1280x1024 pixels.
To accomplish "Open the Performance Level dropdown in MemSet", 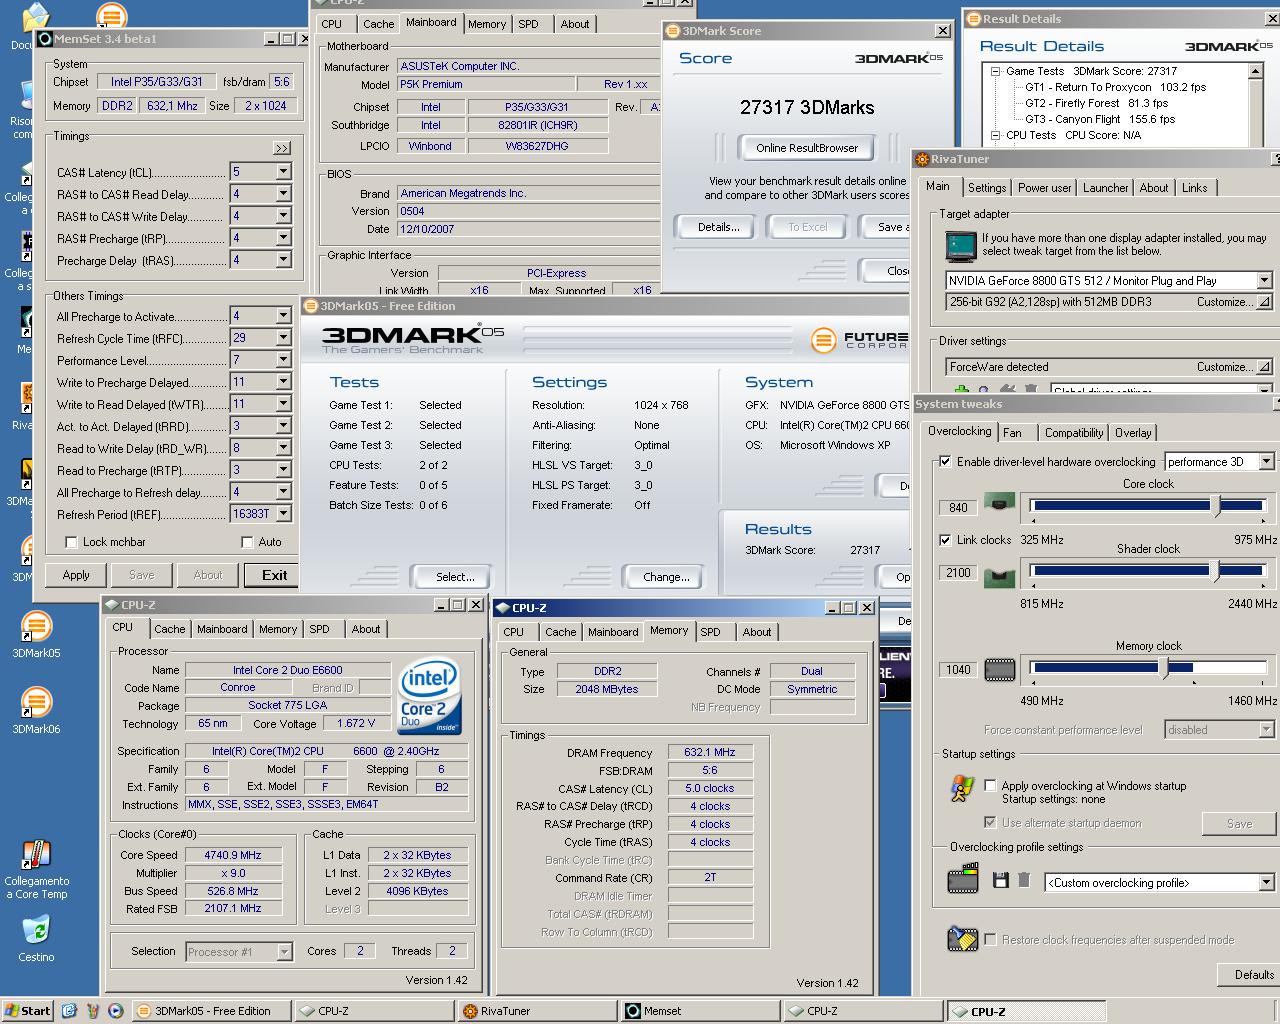I will (x=283, y=360).
